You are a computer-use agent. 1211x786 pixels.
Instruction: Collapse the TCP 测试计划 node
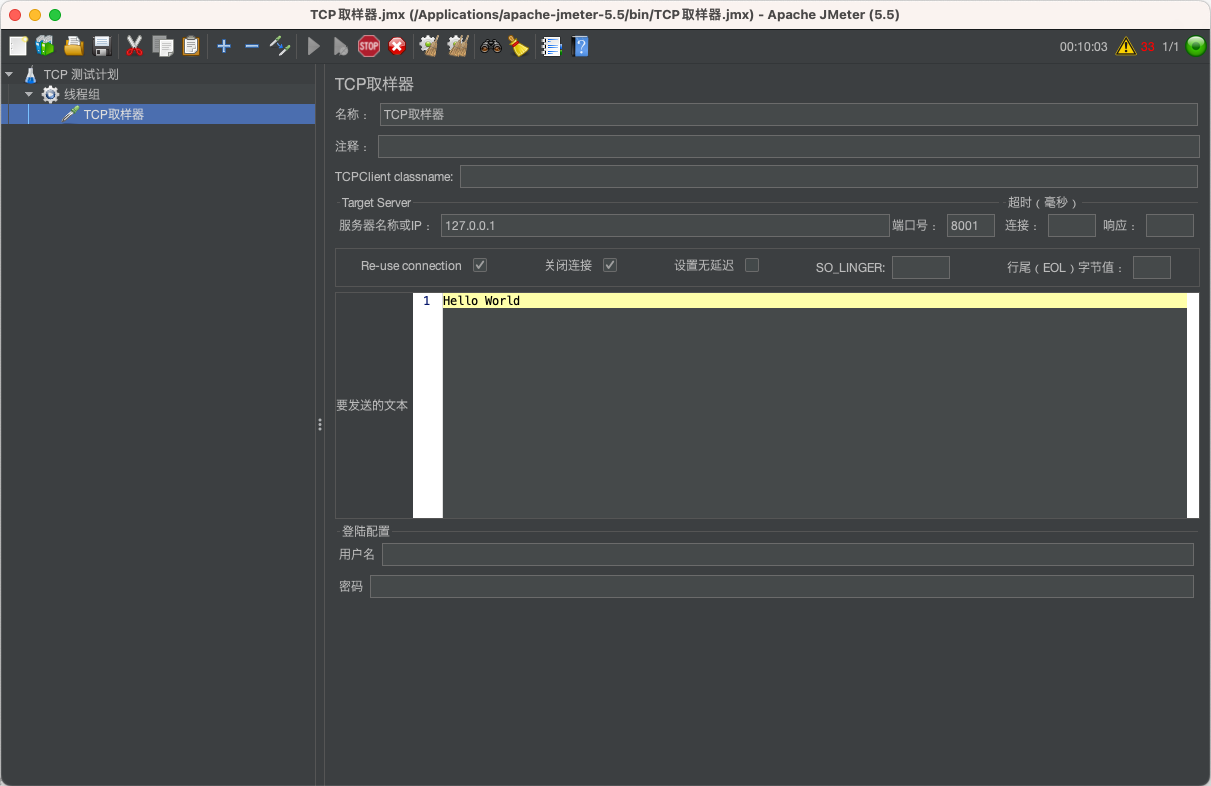point(8,73)
